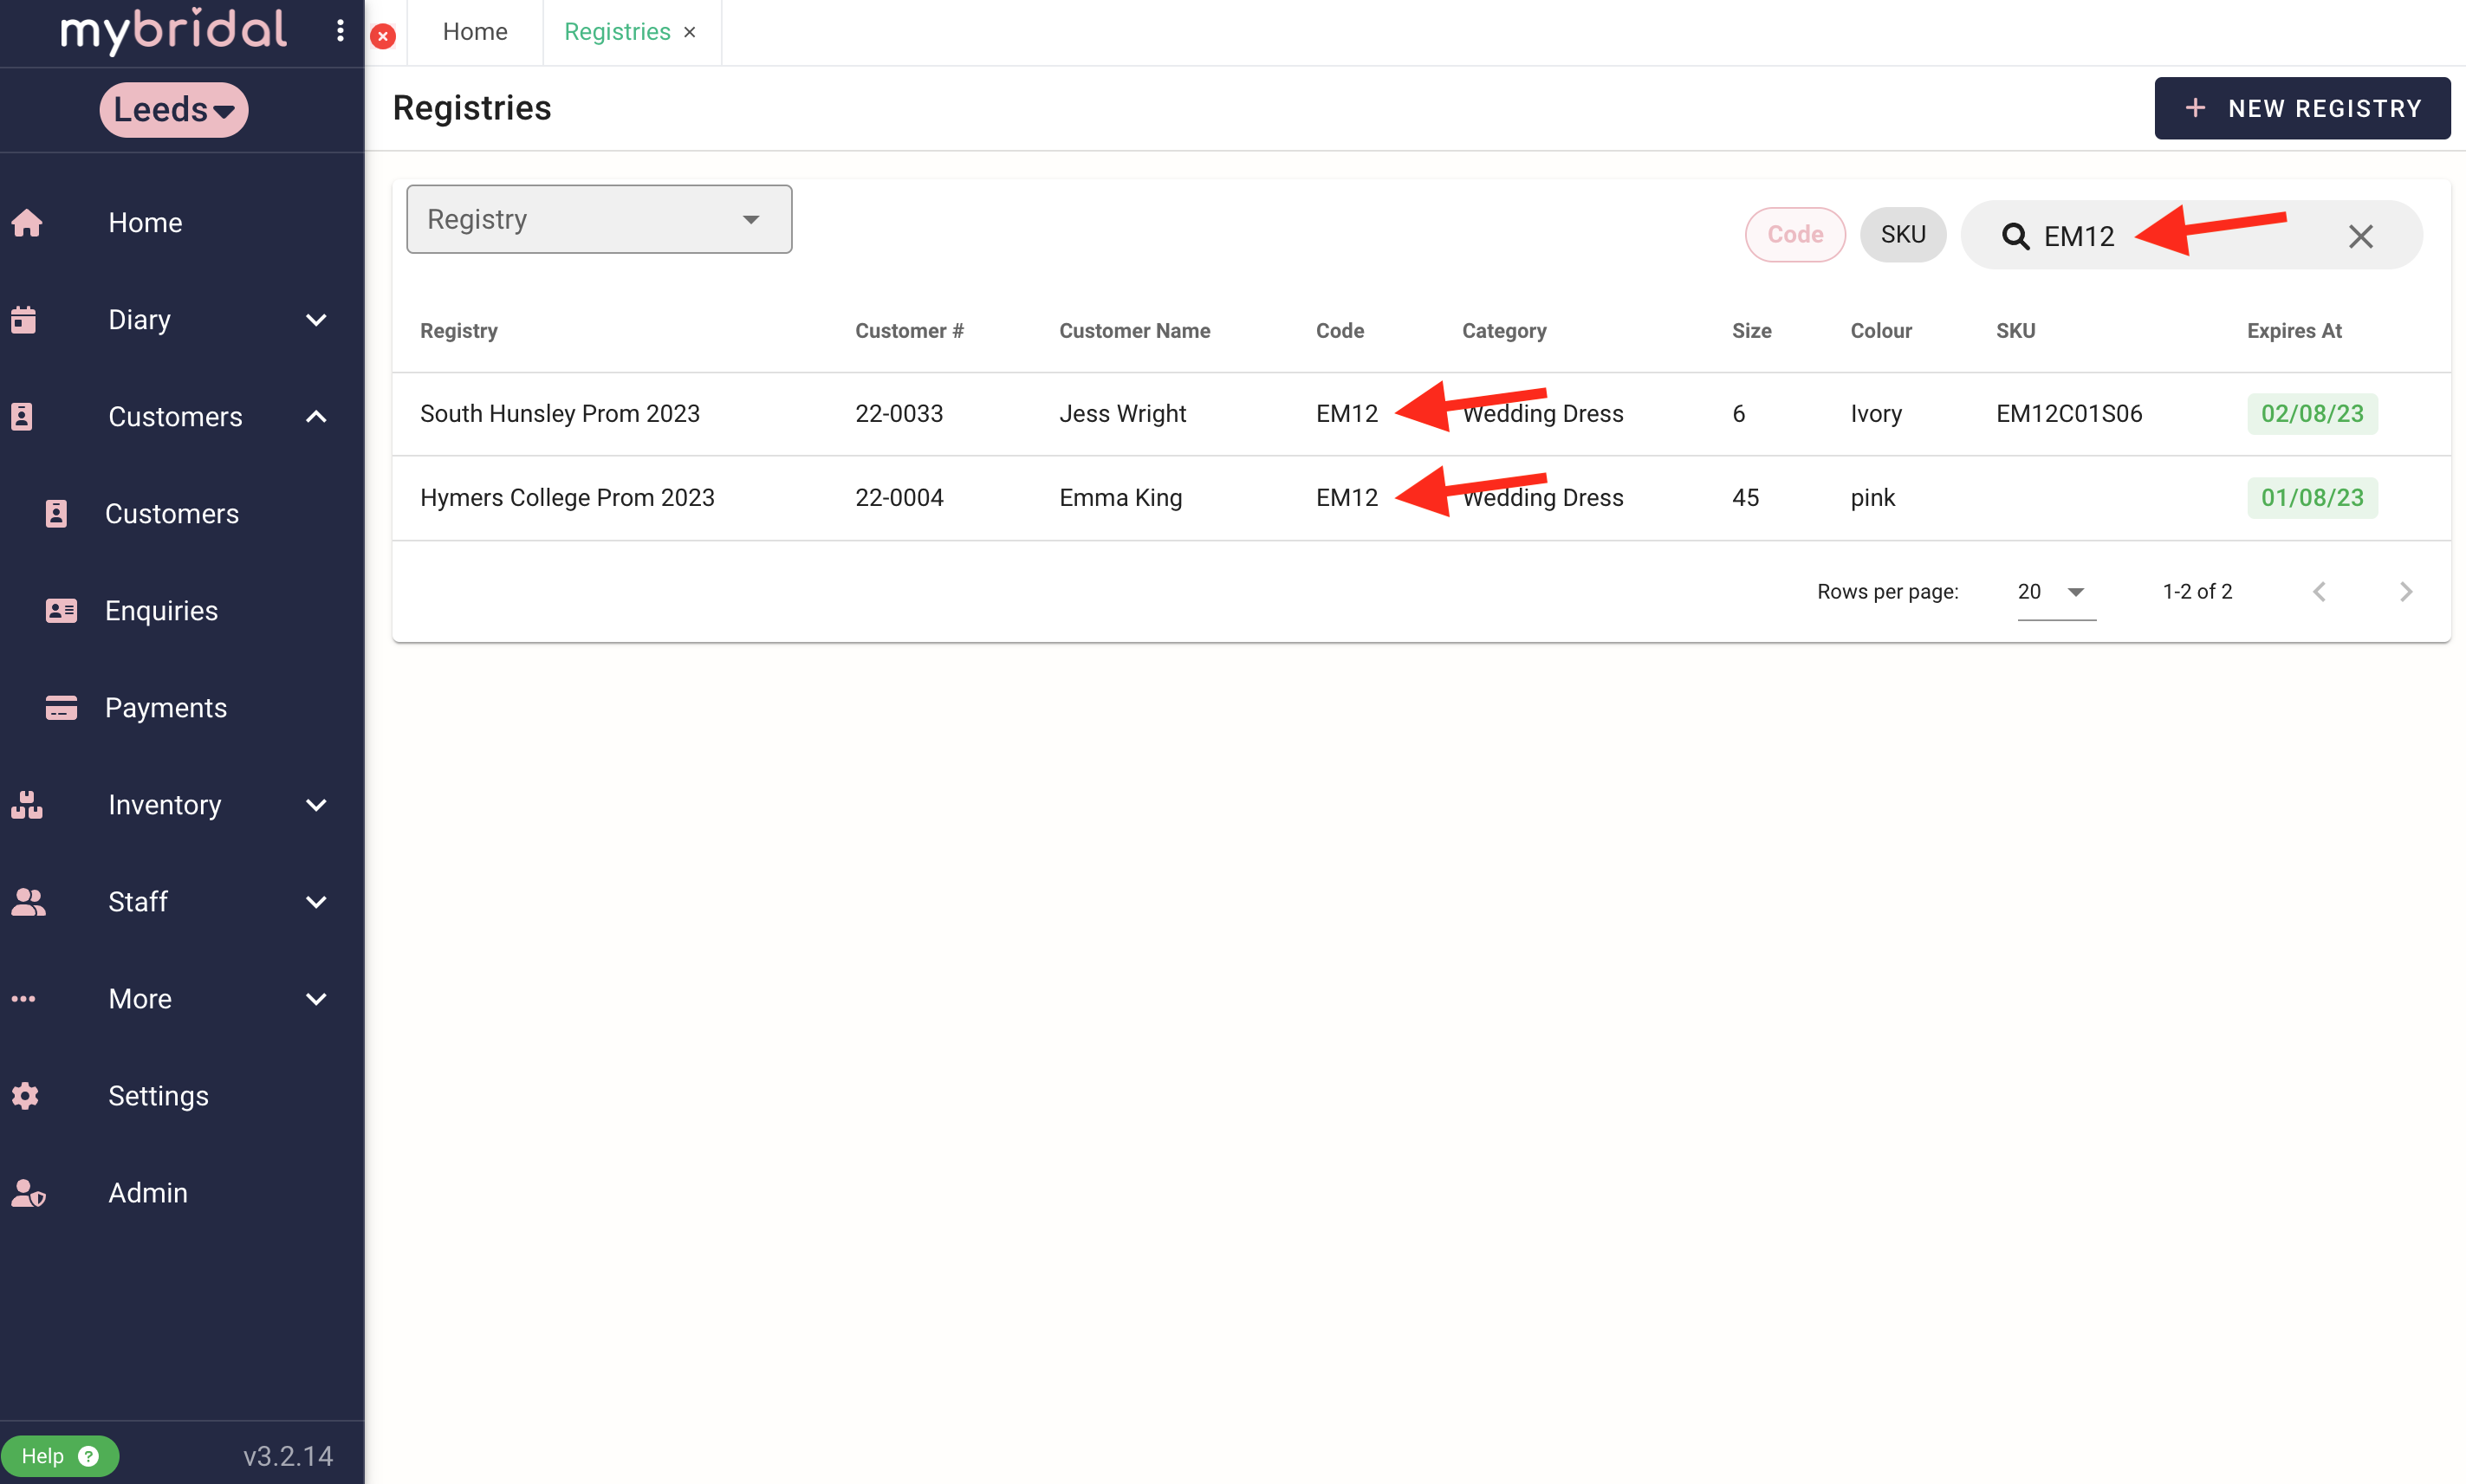Sort by Colour column header
The image size is (2466, 1484).
(1880, 330)
